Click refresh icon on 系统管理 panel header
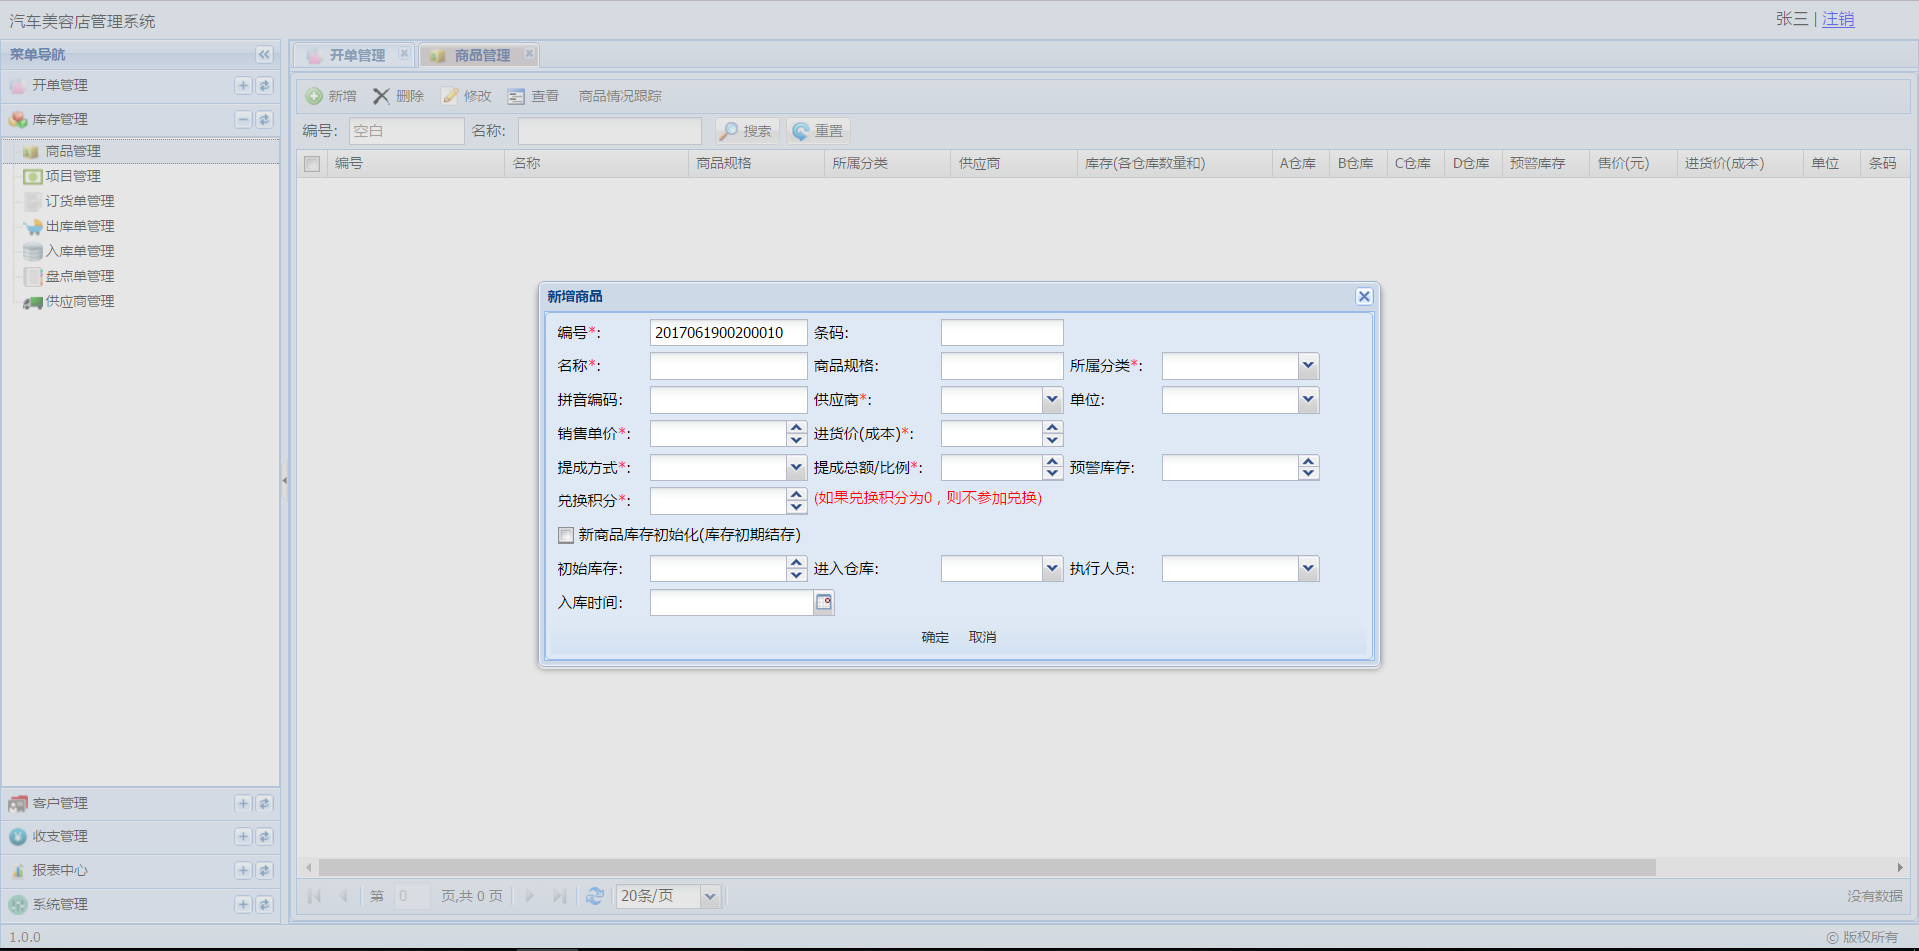This screenshot has width=1919, height=951. click(x=264, y=904)
